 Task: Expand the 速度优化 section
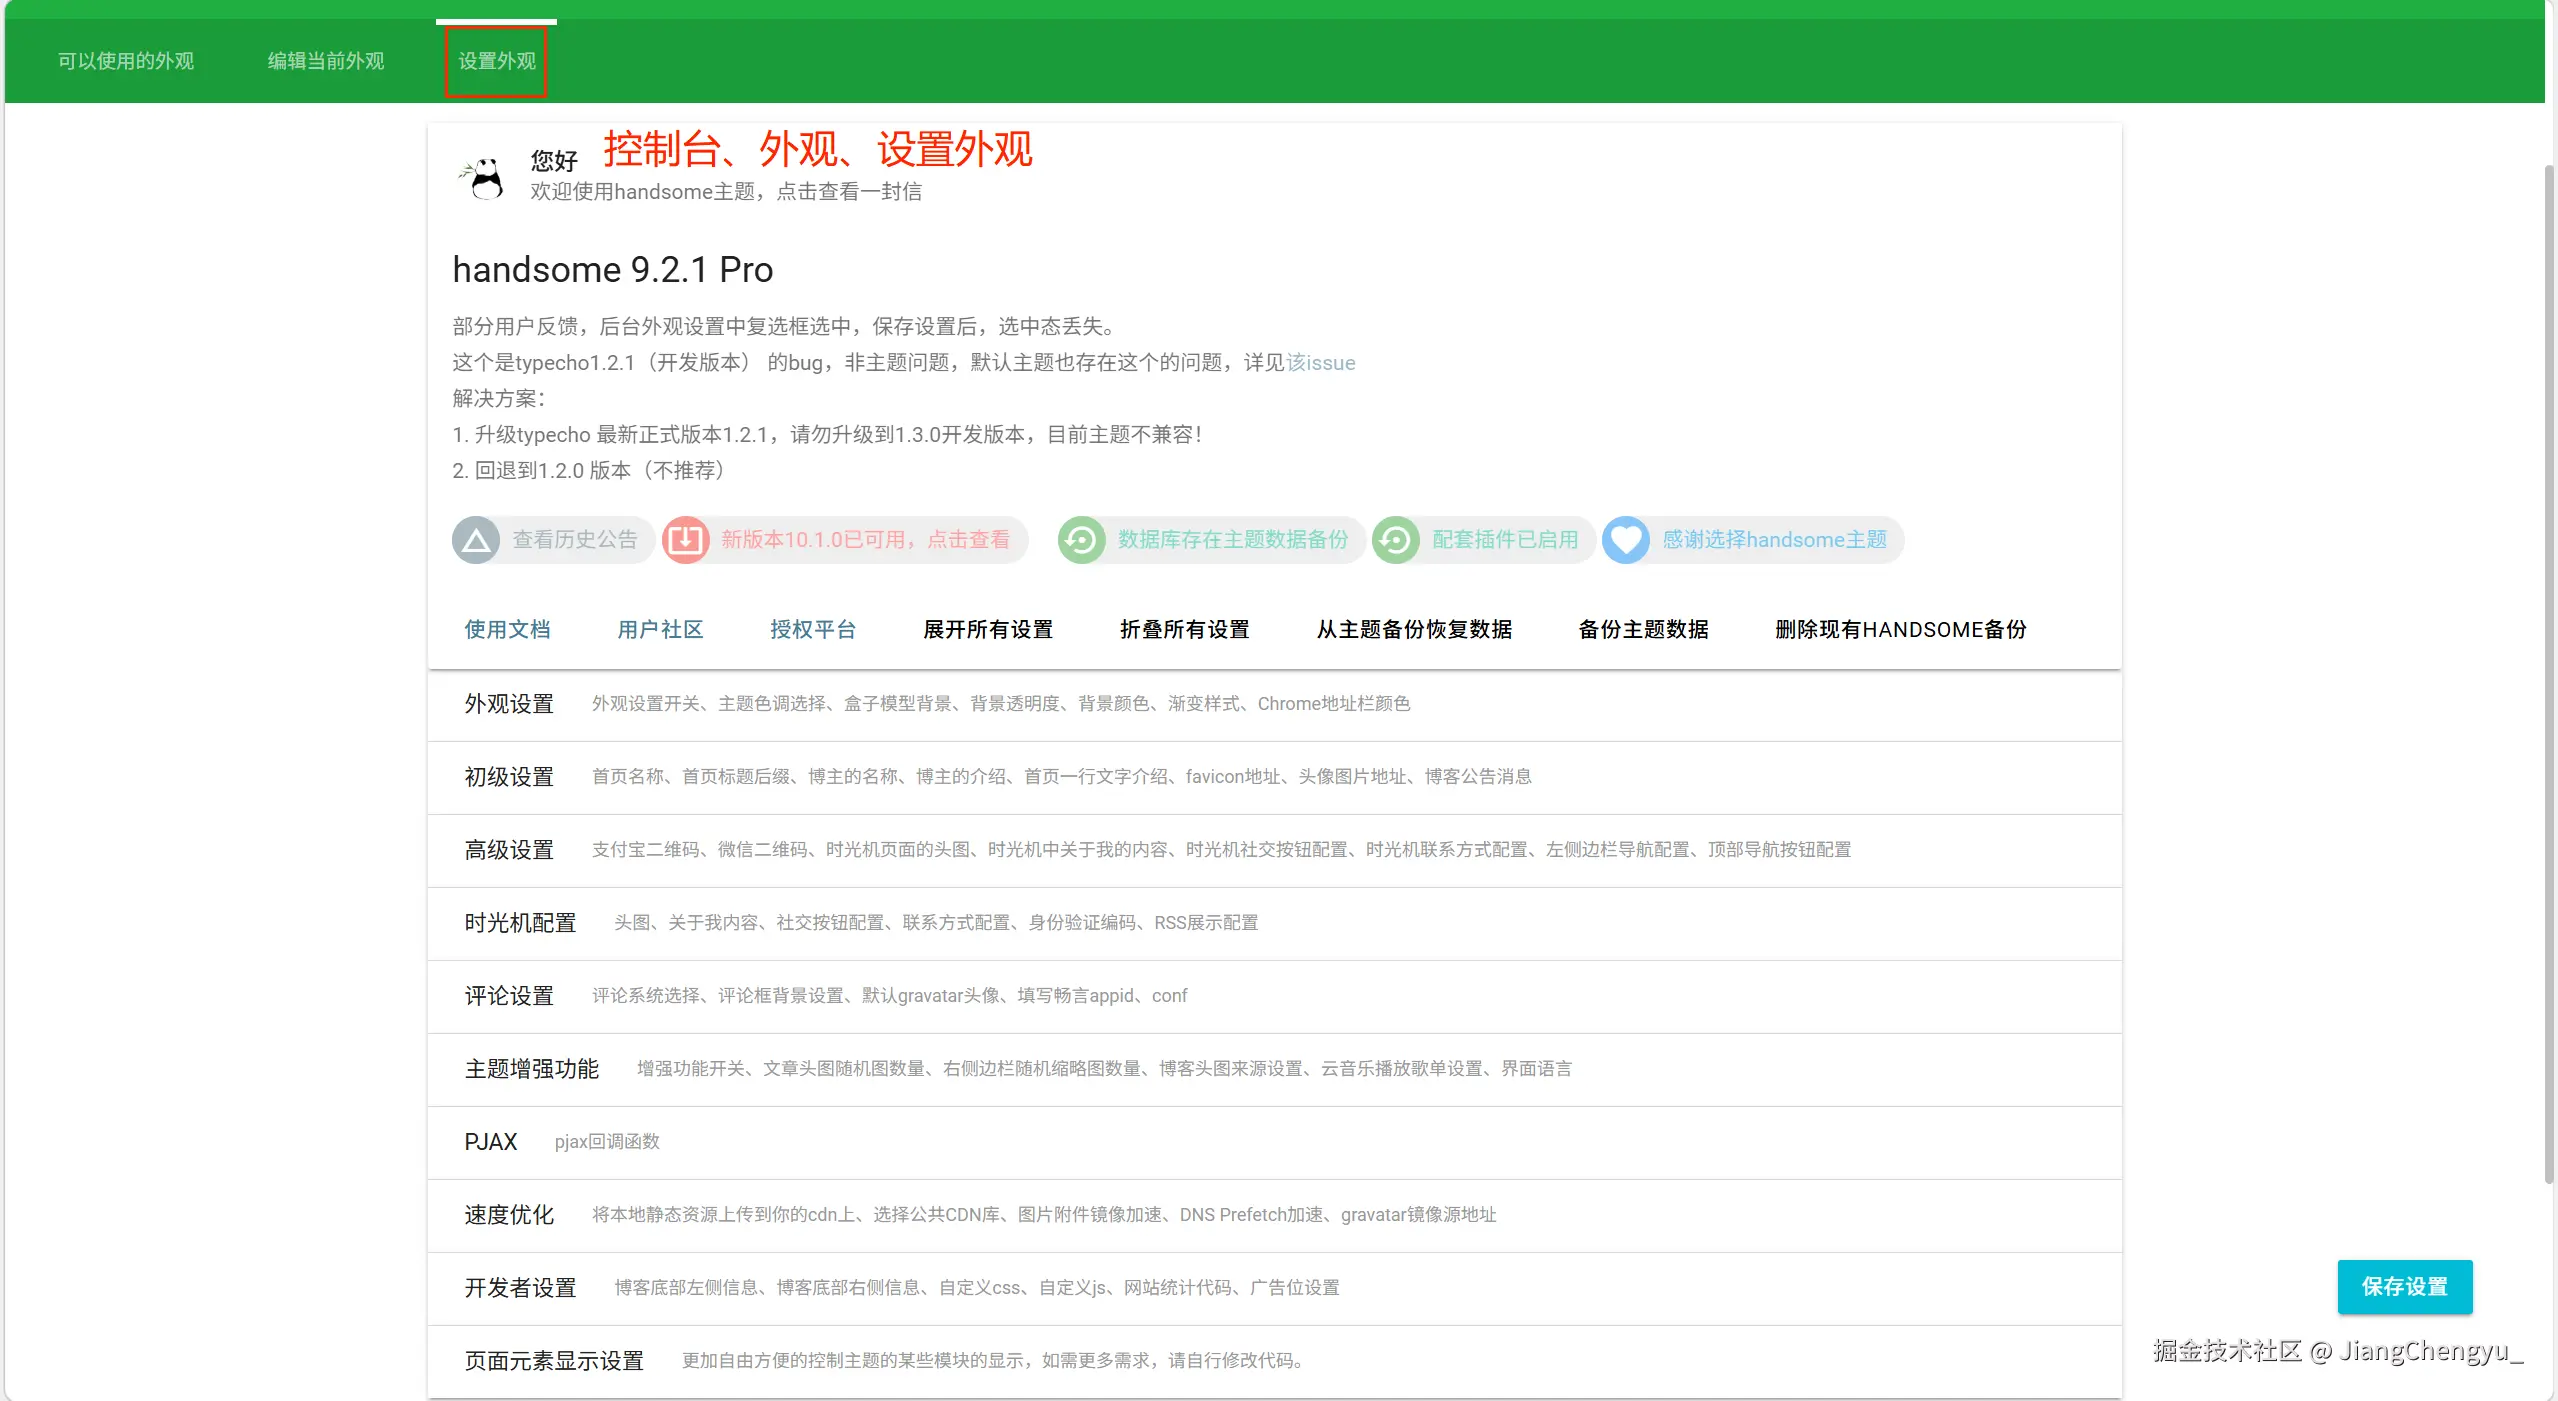coord(509,1215)
